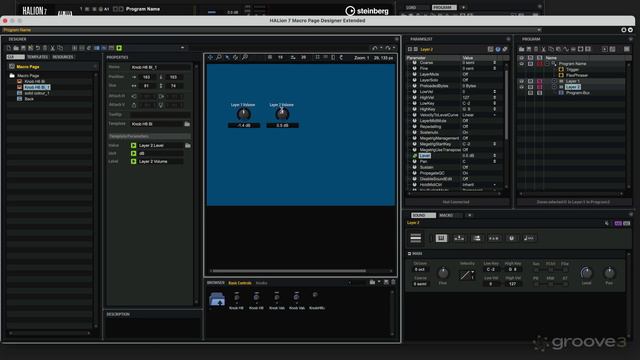Expand the Layer 2 tree node
The image size is (640, 360).
(555, 87)
